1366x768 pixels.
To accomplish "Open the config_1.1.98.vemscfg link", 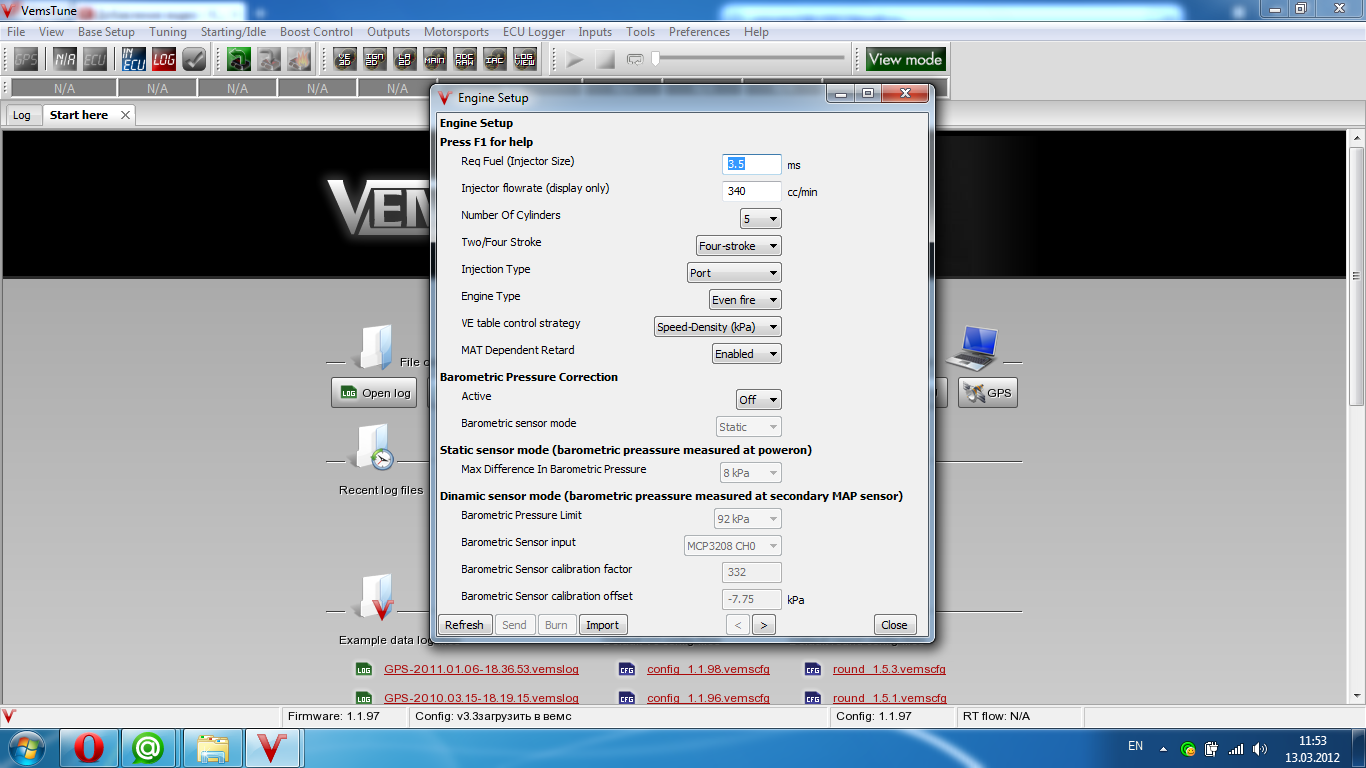I will [x=708, y=670].
